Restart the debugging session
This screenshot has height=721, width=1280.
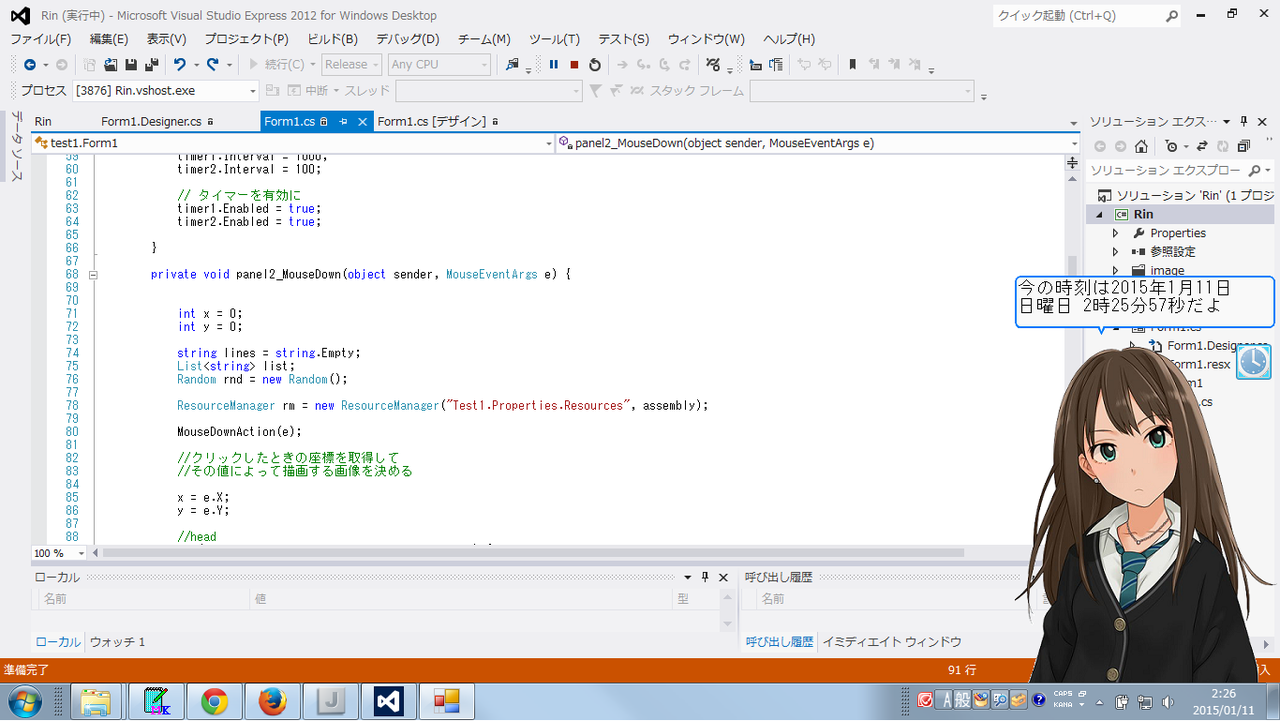[x=595, y=65]
